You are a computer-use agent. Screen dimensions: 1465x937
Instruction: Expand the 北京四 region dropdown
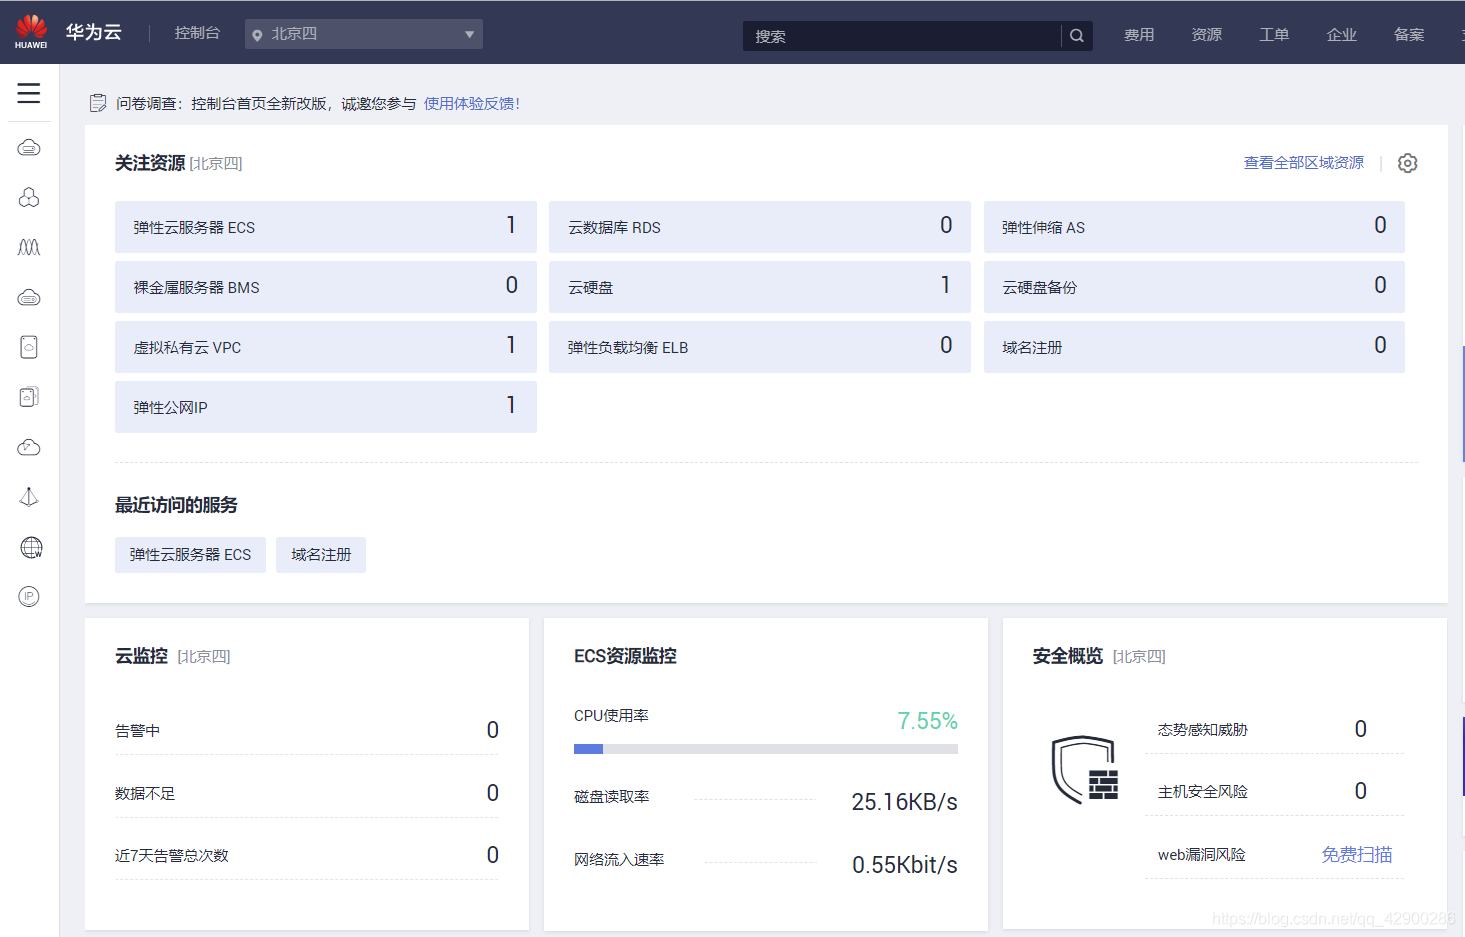[364, 34]
